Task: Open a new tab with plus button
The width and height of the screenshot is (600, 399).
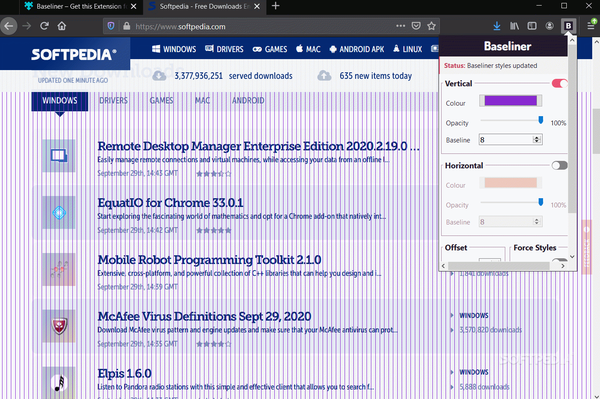Action: [x=276, y=6]
